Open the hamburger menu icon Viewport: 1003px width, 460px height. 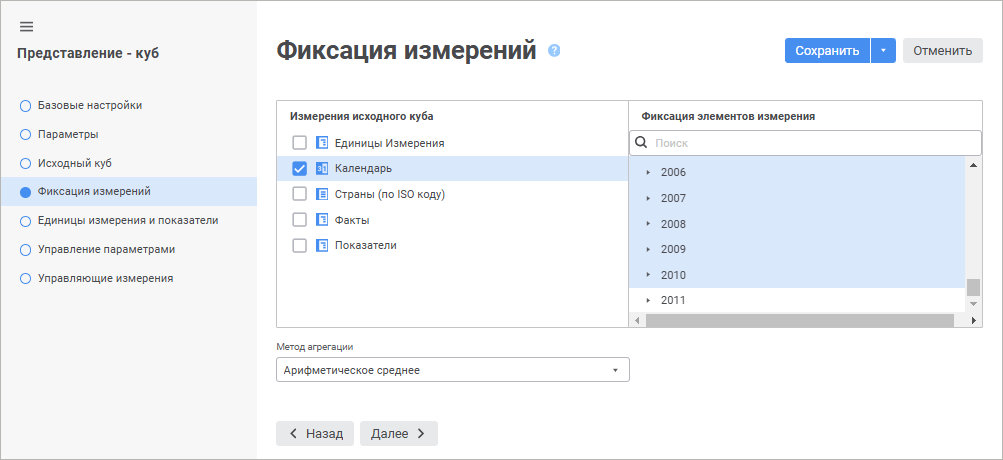click(x=27, y=26)
